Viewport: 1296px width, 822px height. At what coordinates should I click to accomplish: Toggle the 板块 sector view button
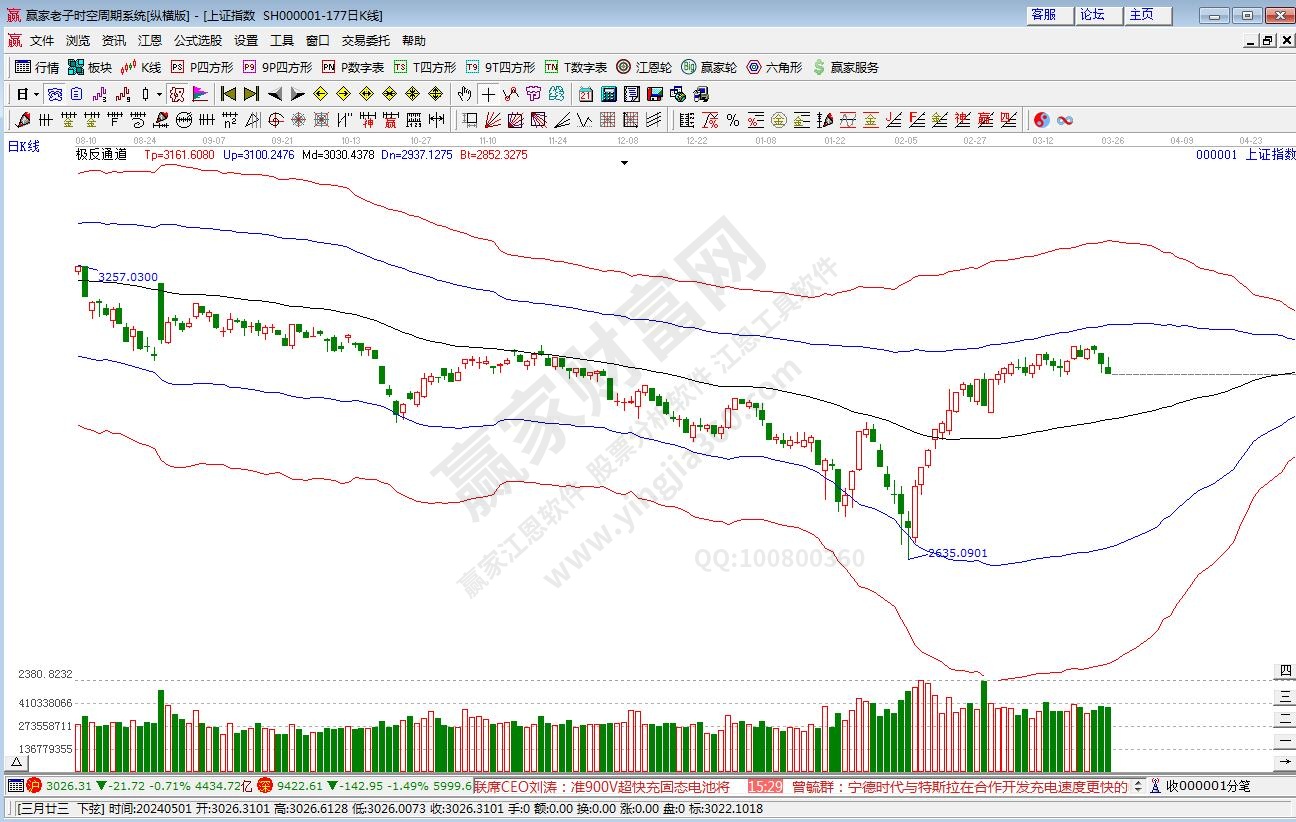[89, 67]
